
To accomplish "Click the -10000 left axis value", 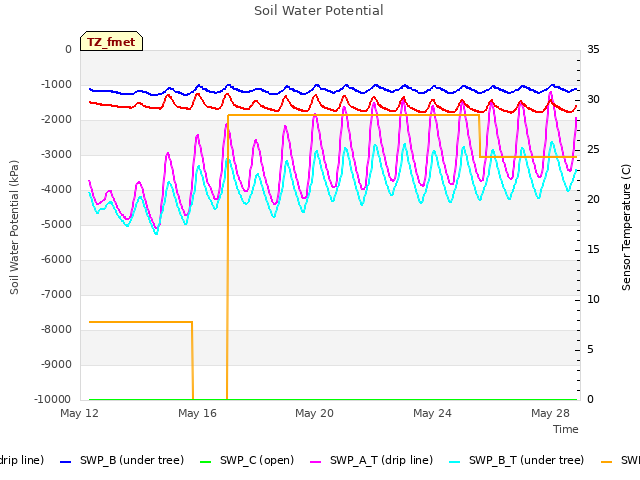I will 52,399.
